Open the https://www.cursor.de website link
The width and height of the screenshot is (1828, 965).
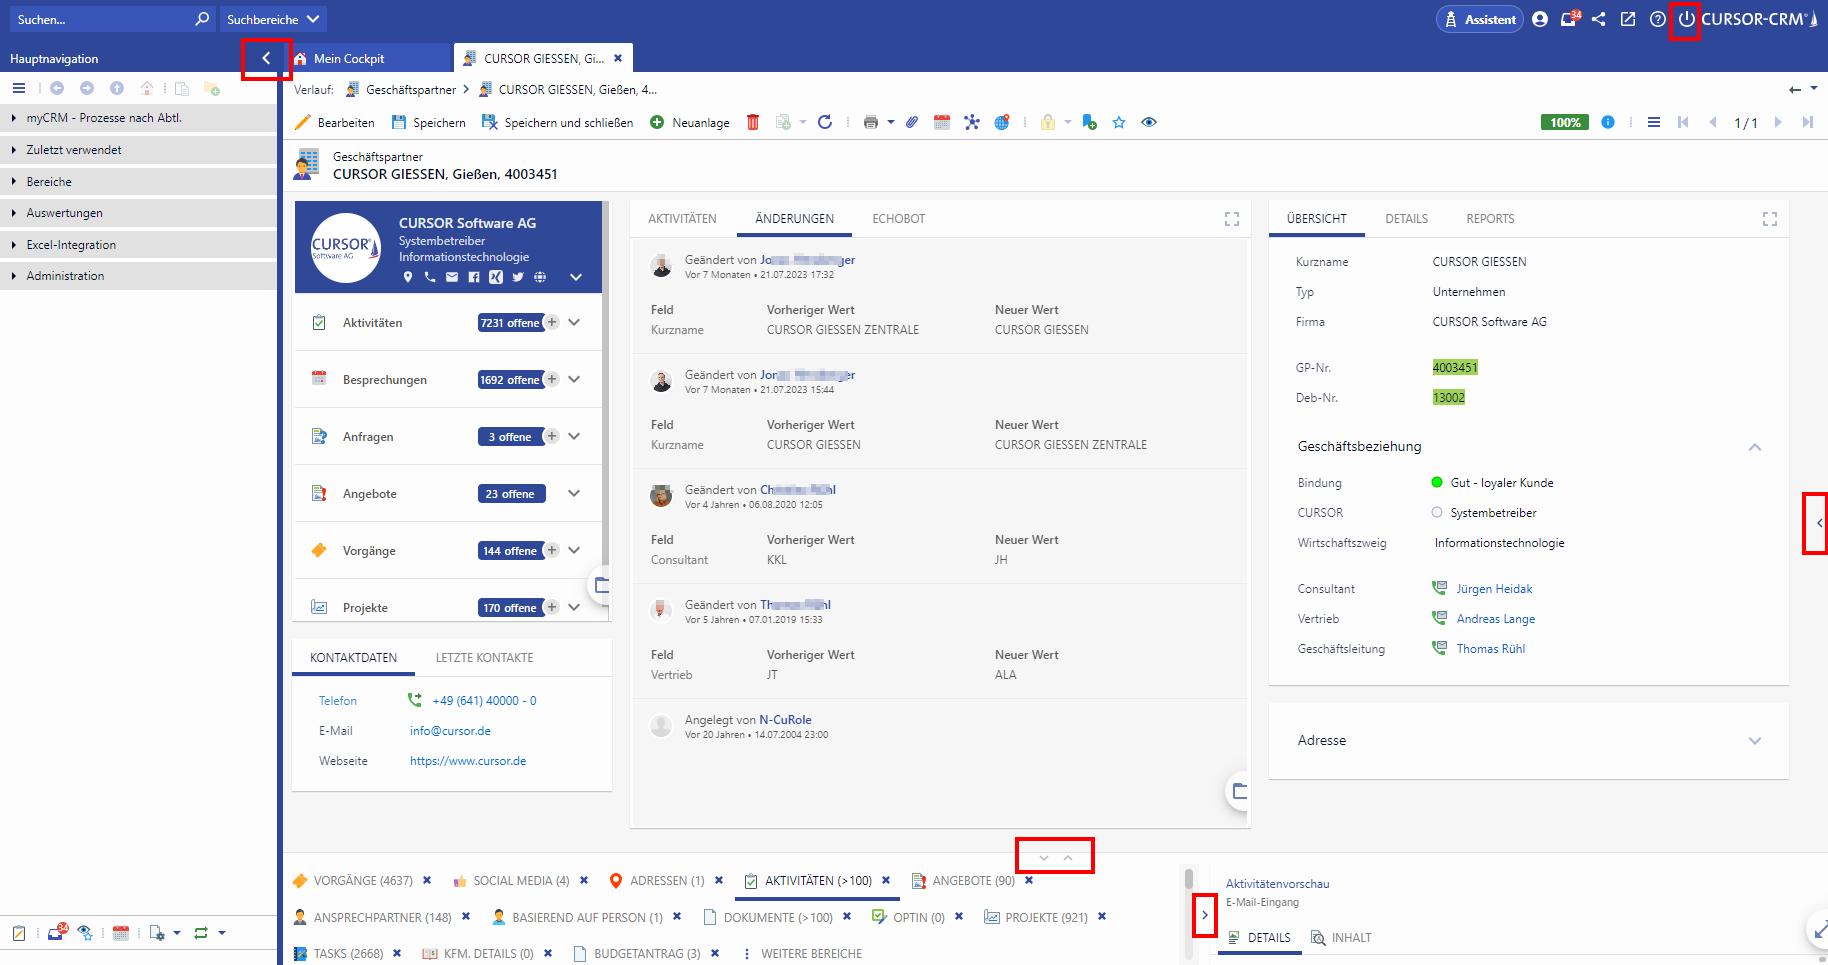[x=467, y=761]
